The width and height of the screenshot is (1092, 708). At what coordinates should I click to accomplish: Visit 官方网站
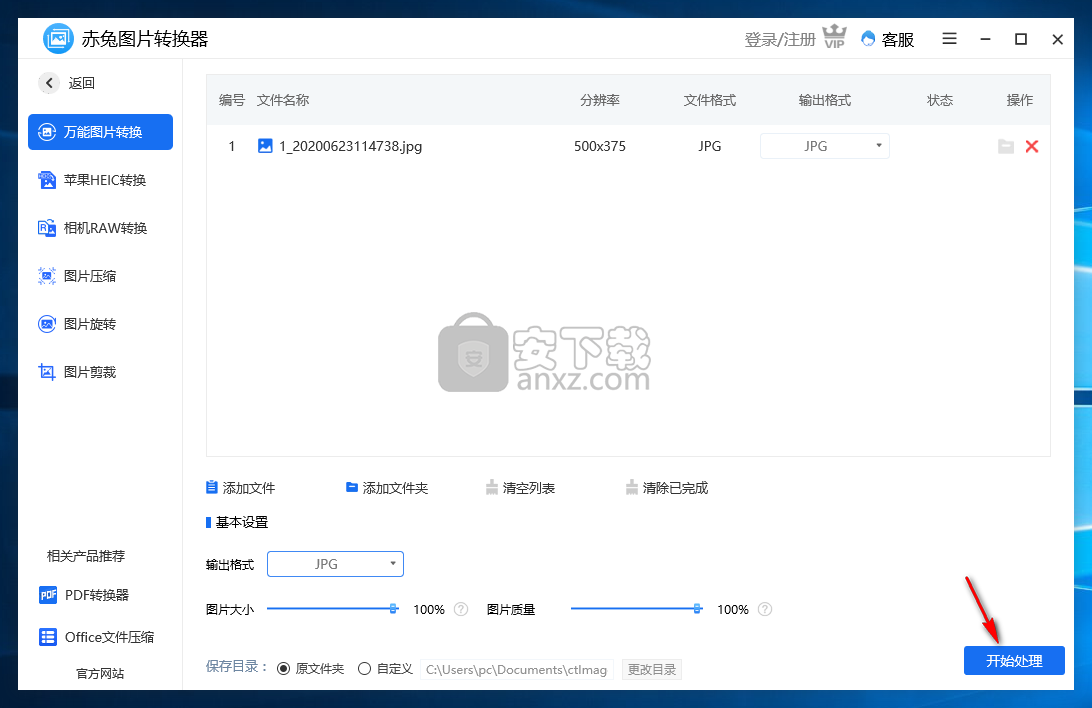100,674
